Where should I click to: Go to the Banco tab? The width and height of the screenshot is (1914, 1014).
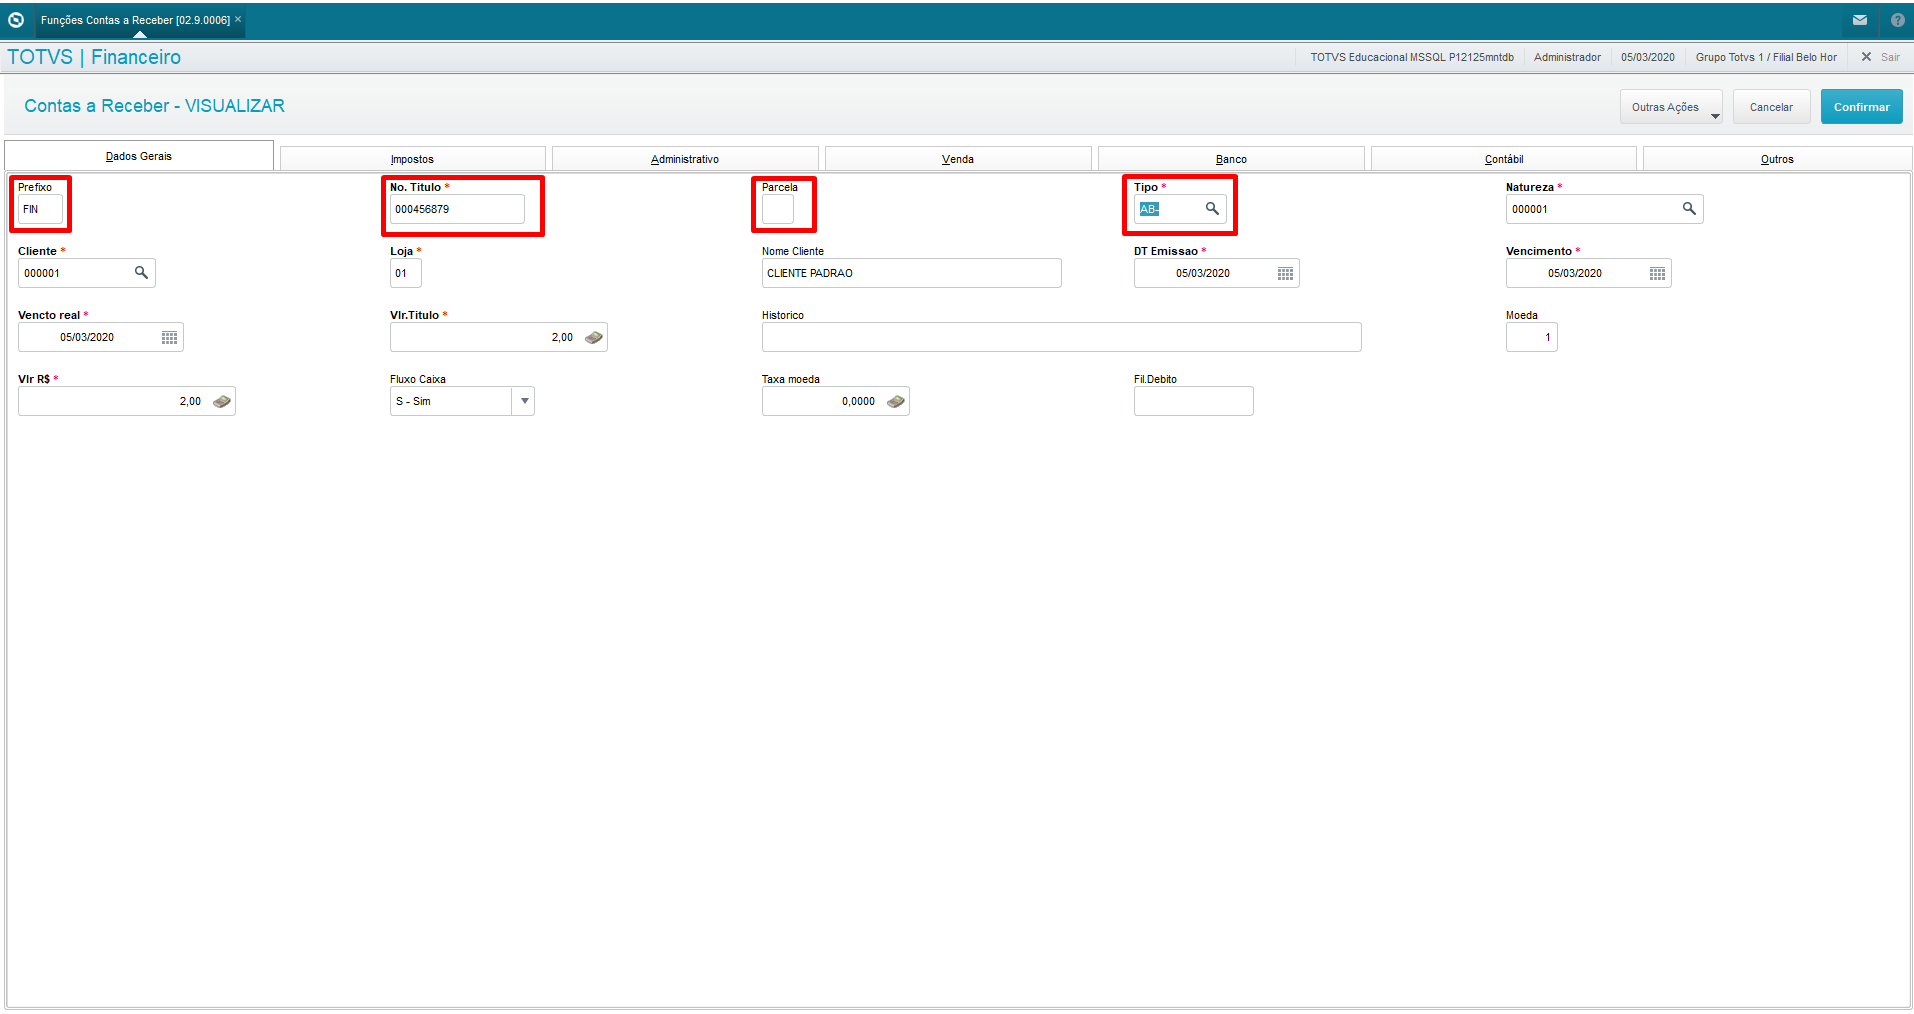point(1231,159)
